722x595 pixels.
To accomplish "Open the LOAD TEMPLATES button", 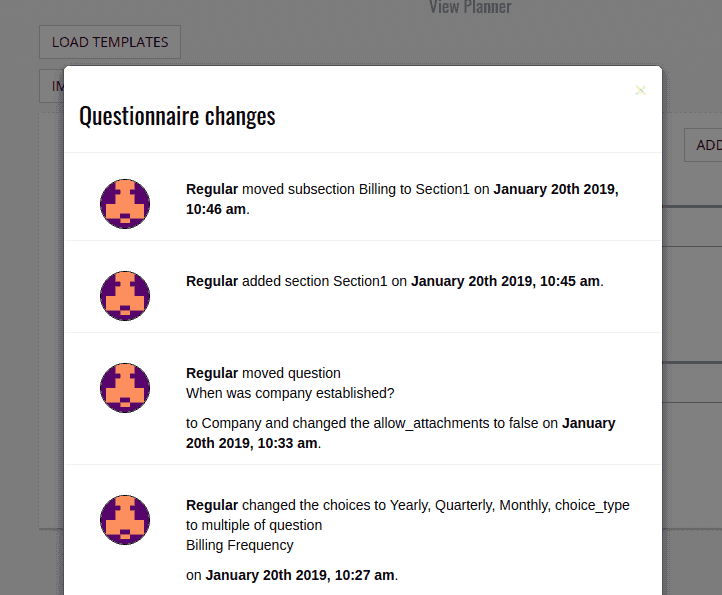I will pos(110,42).
